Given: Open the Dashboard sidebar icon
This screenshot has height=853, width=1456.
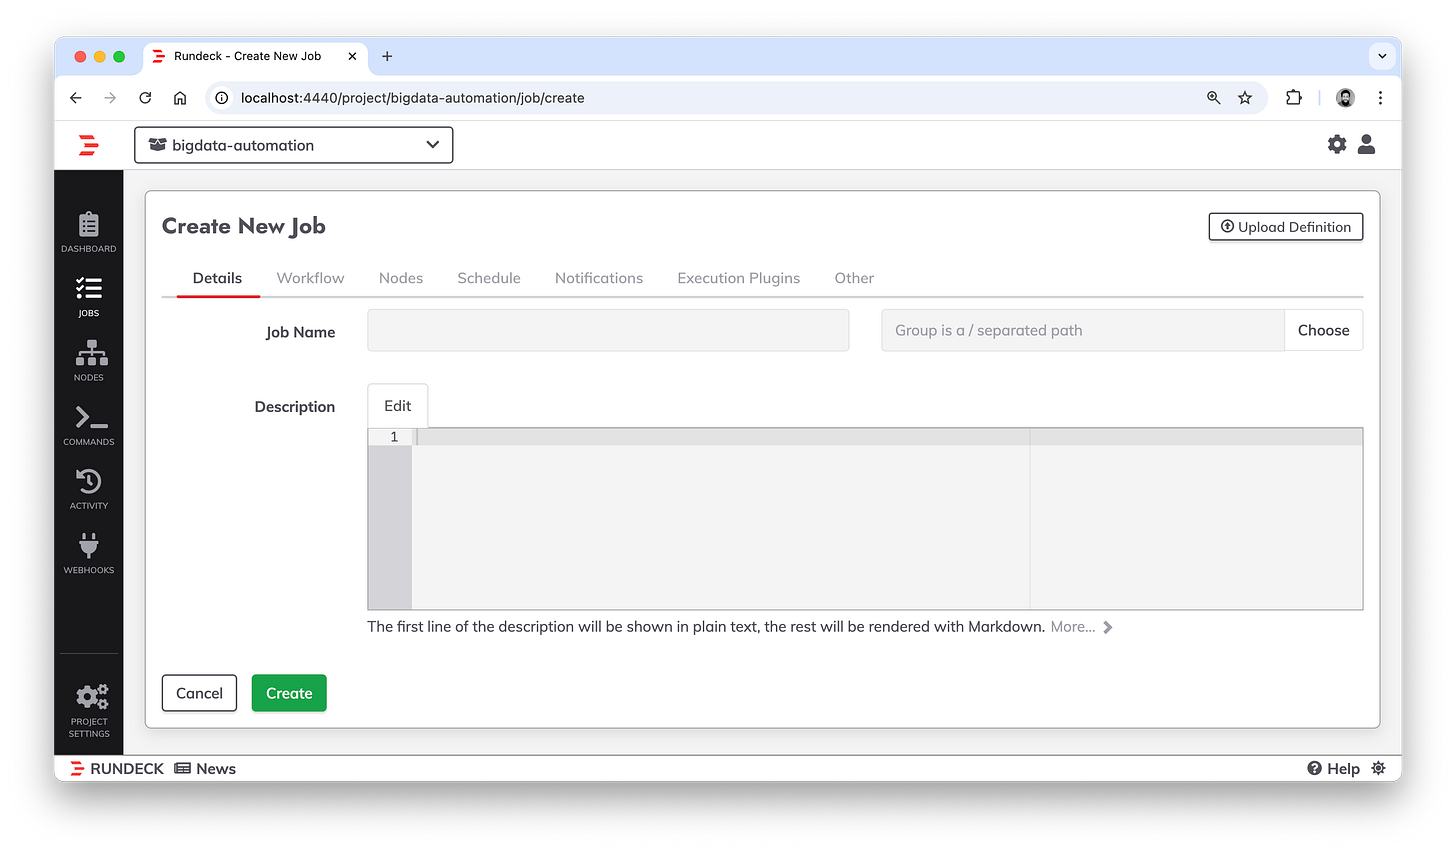Looking at the screenshot, I should (x=89, y=232).
